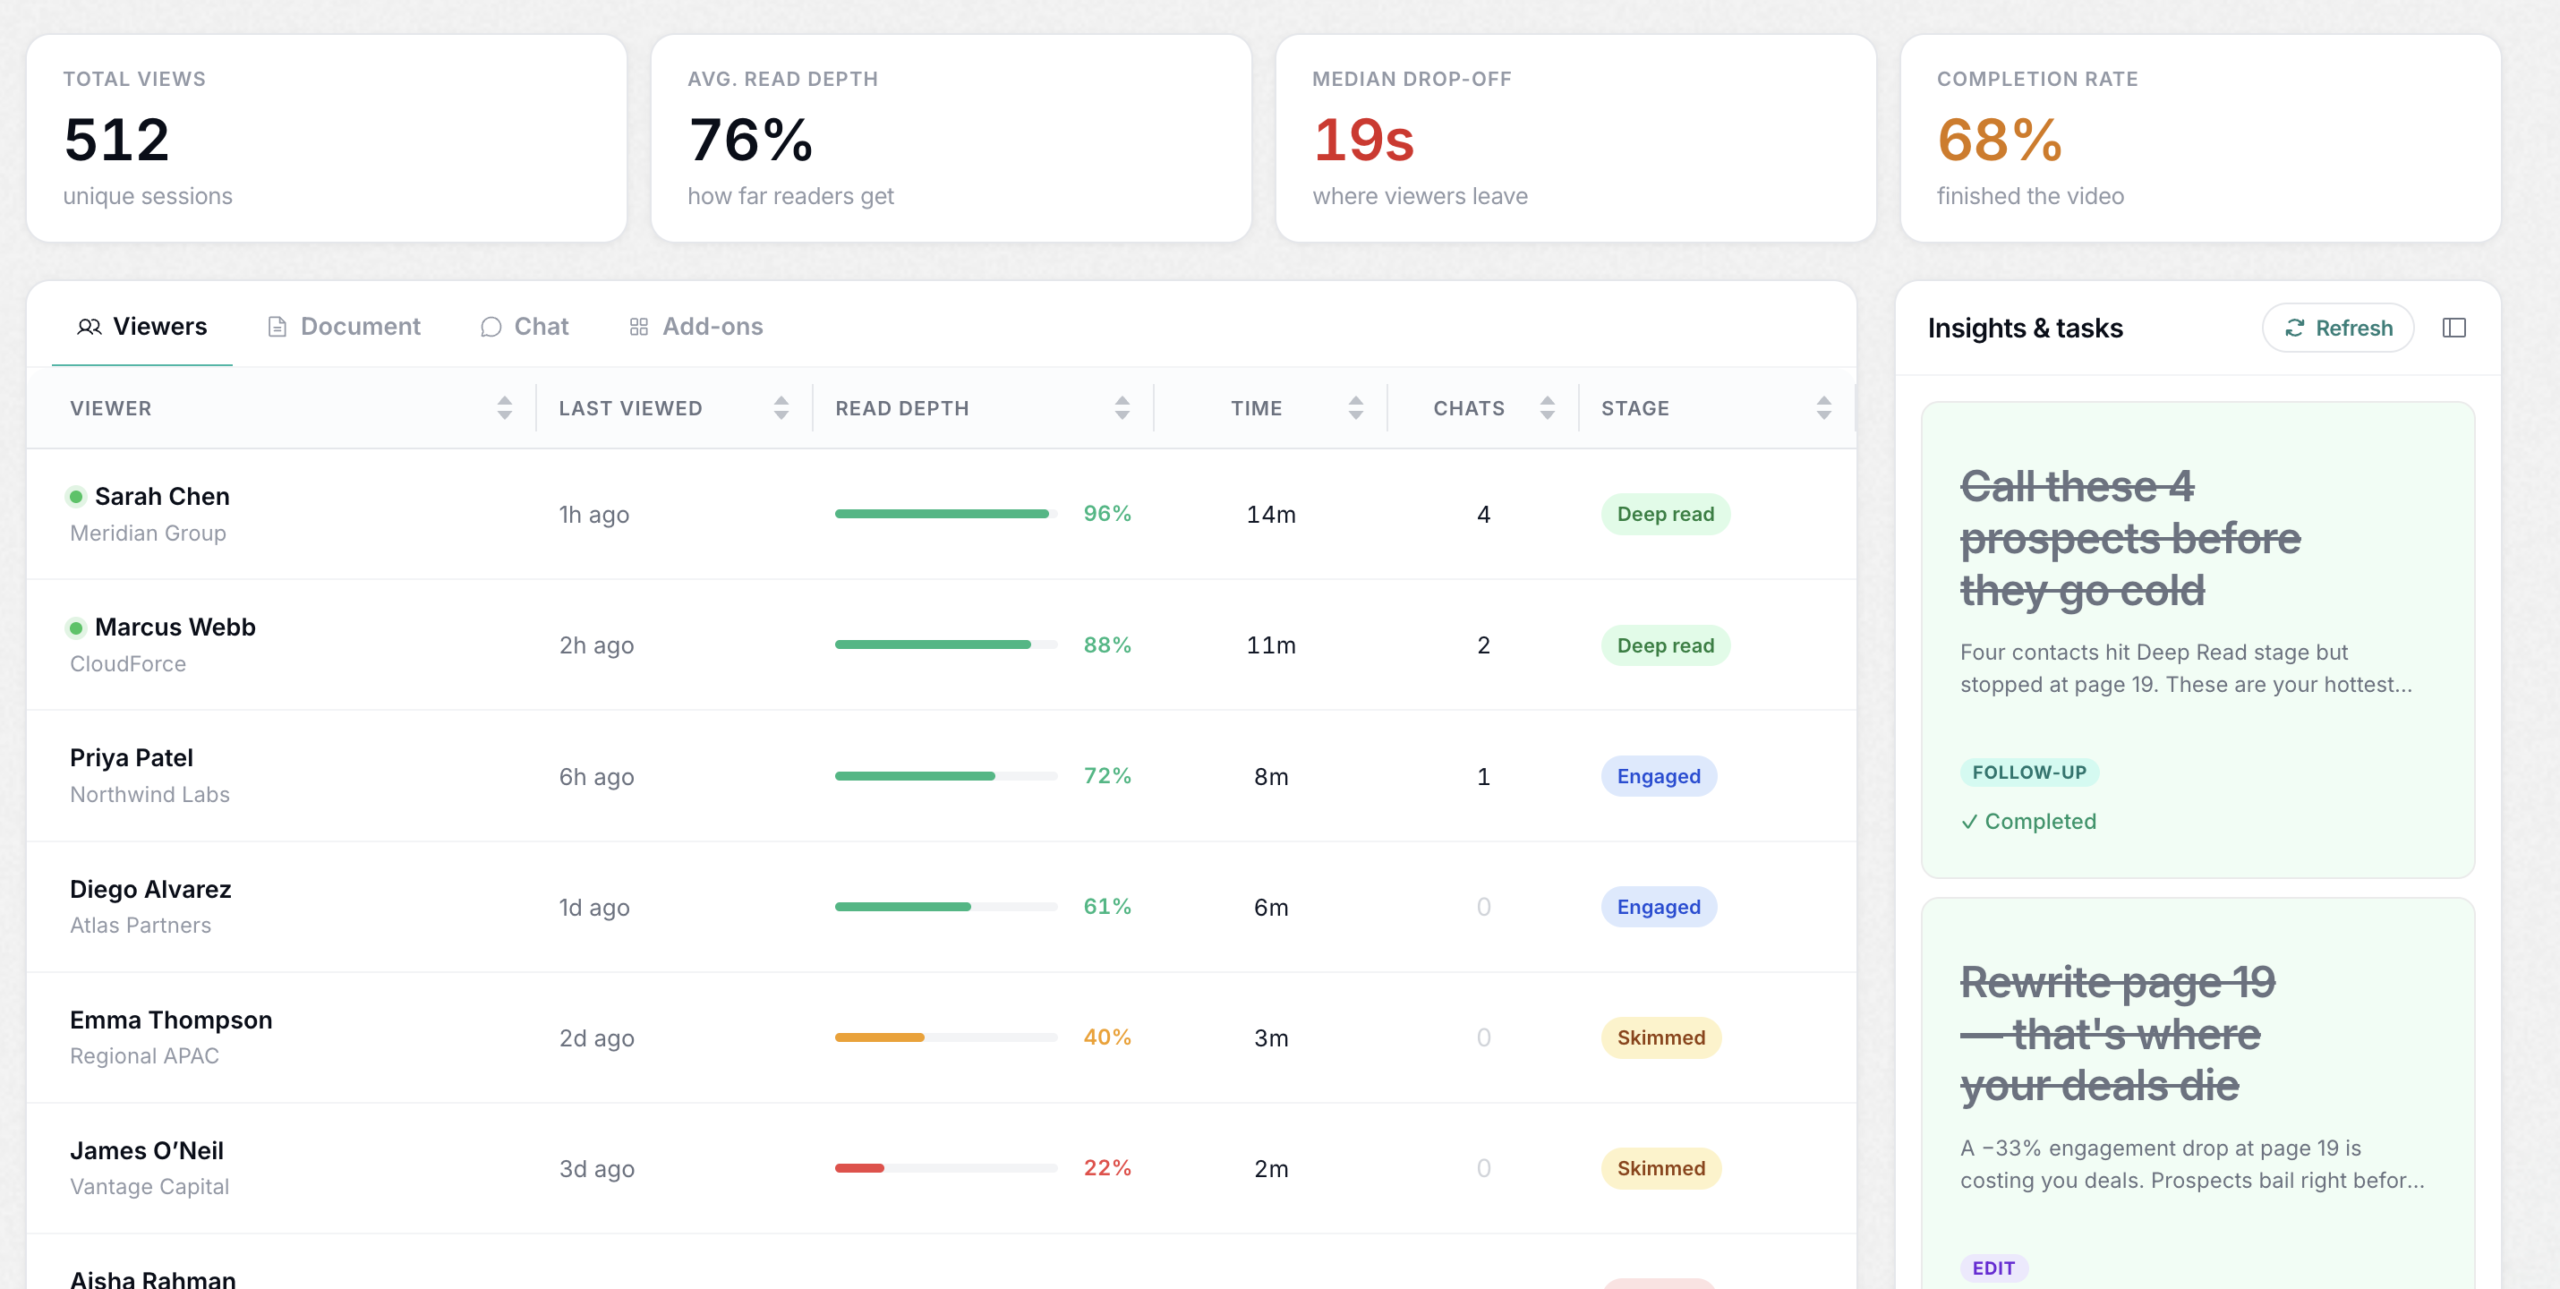2560x1289 pixels.
Task: Click Marcus Webb's 88% read depth value
Action: pos(1107,645)
